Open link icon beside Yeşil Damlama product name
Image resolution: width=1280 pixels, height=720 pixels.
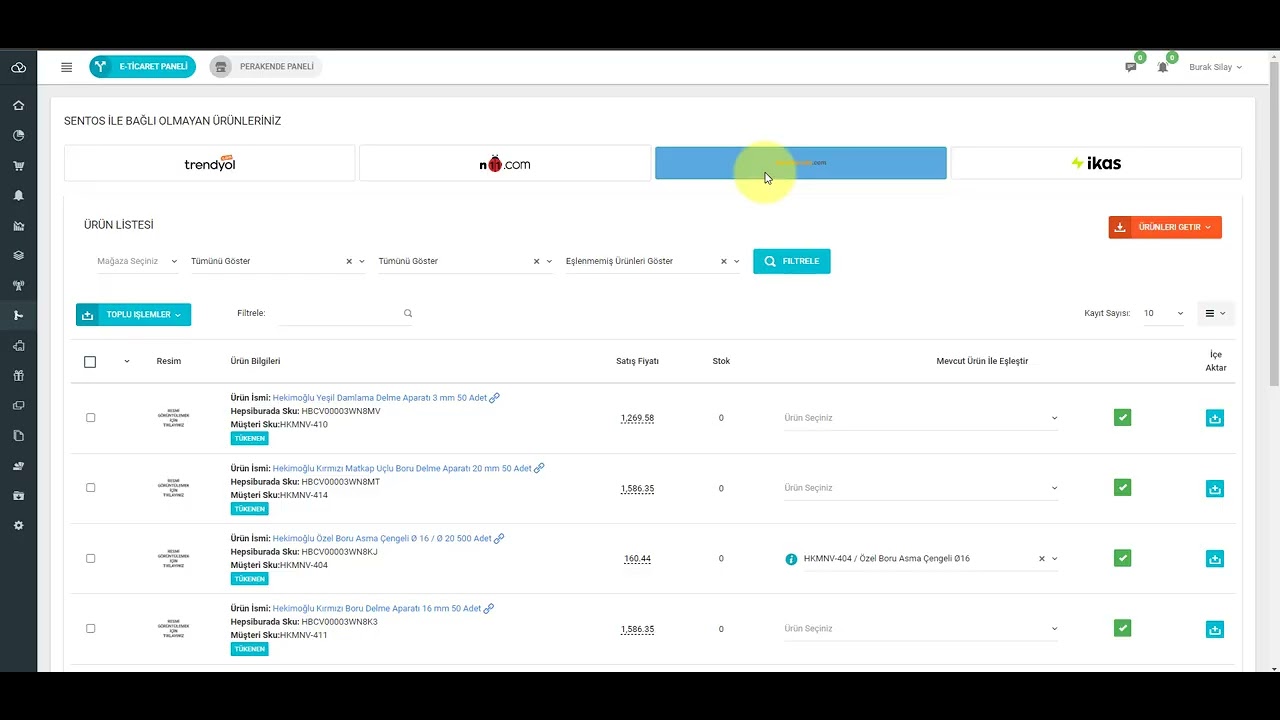point(494,398)
